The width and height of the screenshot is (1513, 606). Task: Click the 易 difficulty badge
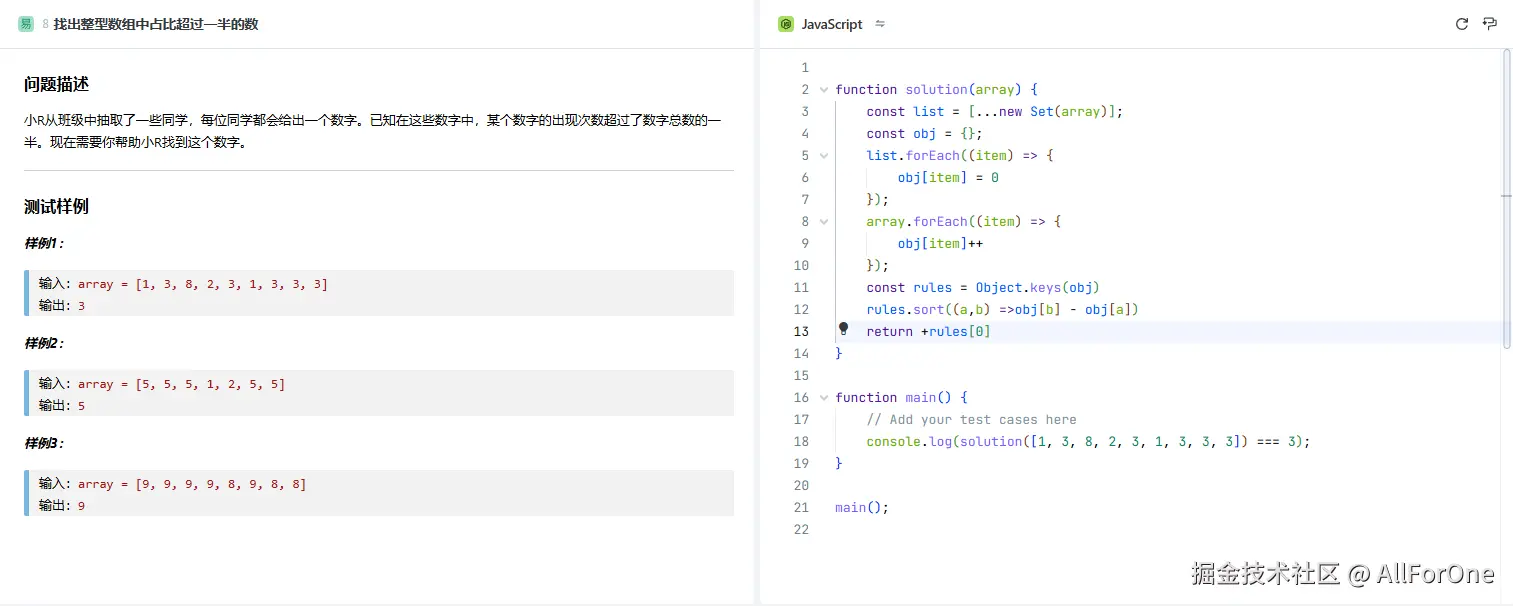coord(25,23)
